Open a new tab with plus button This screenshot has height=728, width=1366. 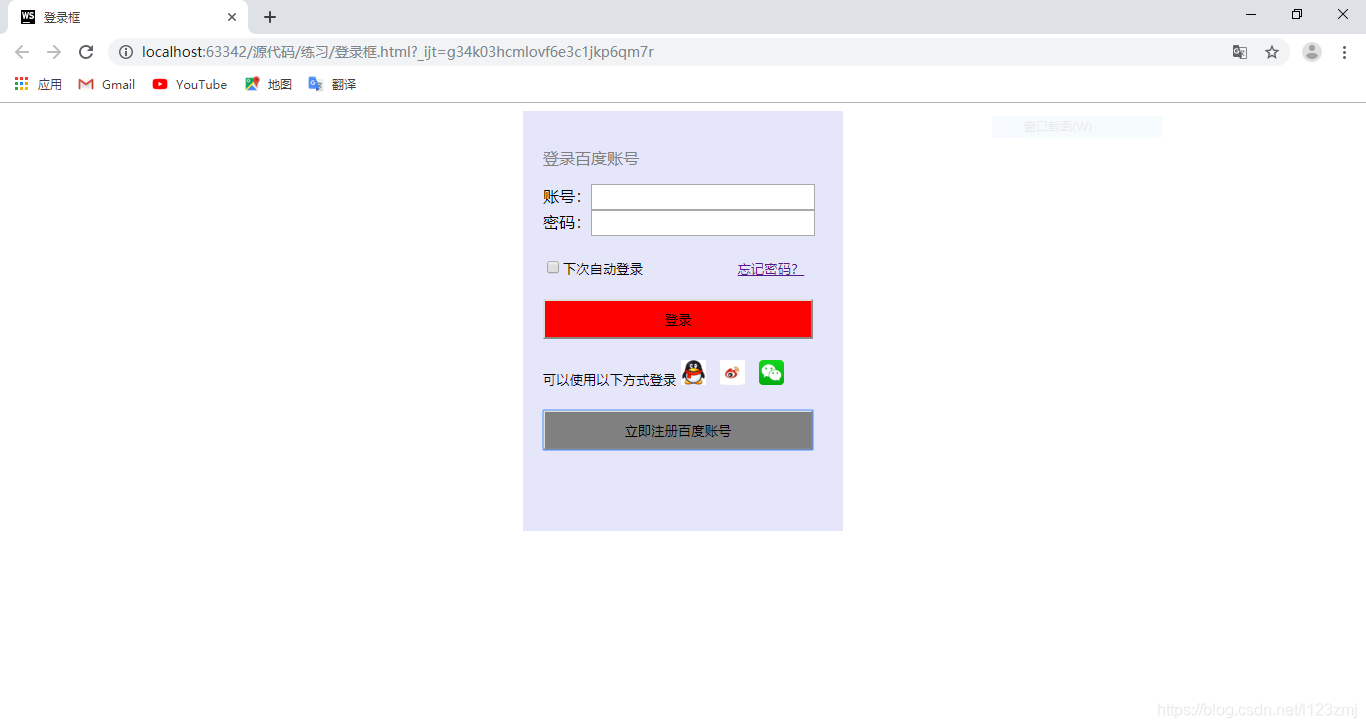270,17
